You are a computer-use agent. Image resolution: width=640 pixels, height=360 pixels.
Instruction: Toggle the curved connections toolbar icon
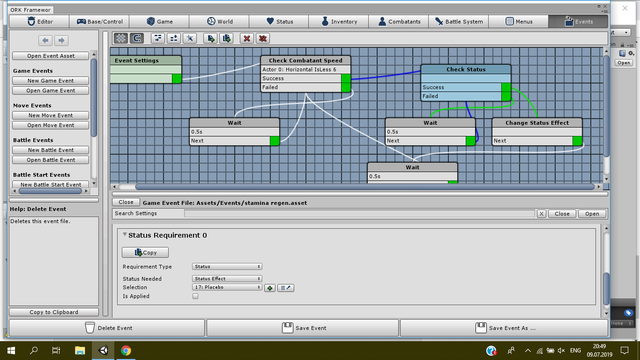137,38
